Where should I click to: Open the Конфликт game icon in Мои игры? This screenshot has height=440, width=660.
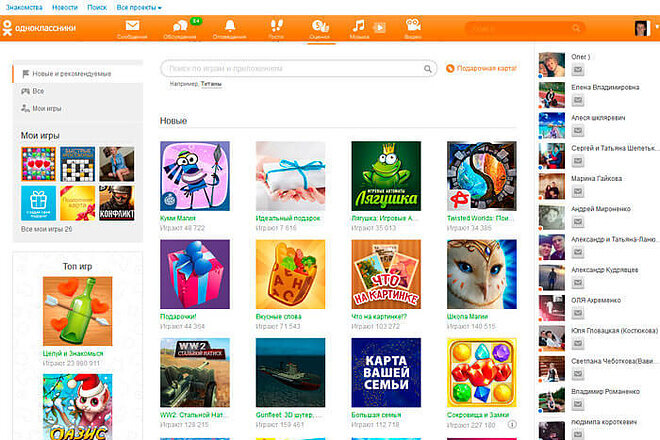117,203
